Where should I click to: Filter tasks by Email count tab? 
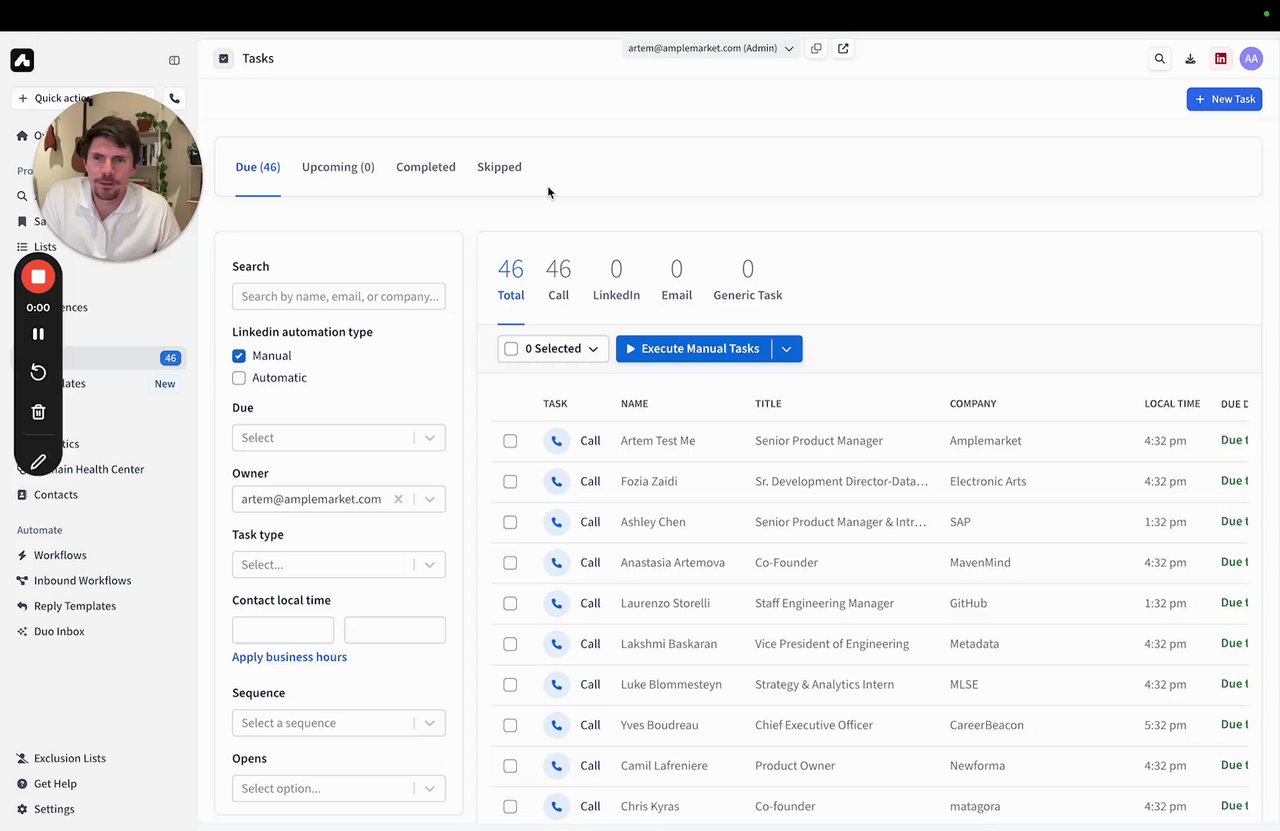(677, 279)
